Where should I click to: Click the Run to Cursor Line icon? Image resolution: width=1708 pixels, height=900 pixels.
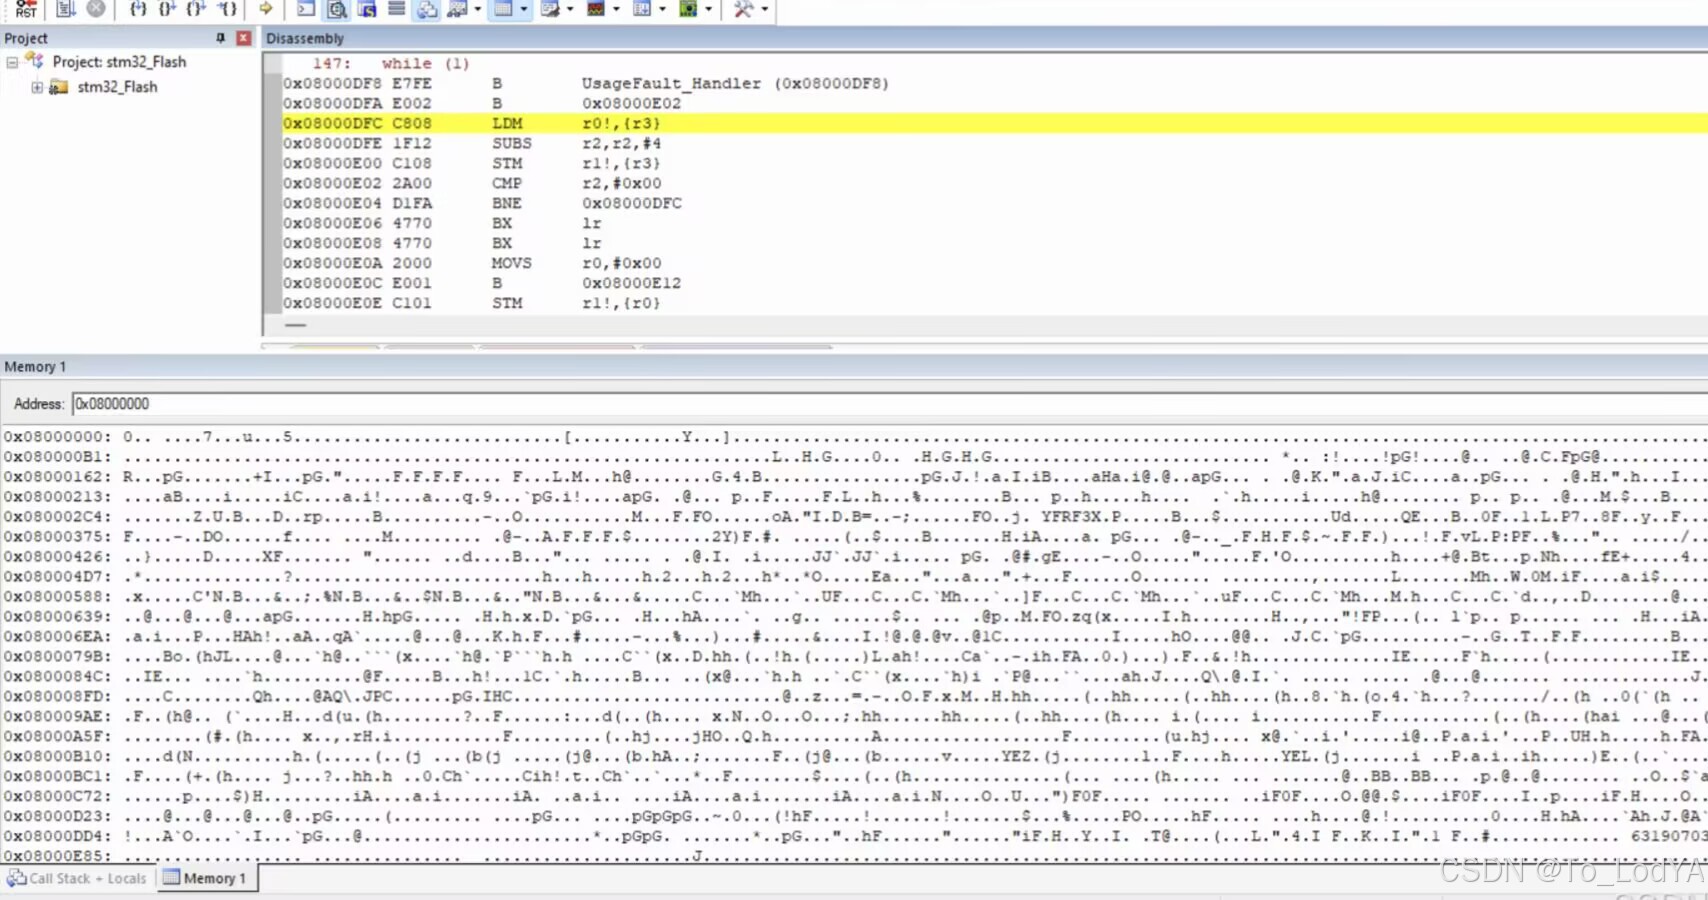[x=228, y=9]
